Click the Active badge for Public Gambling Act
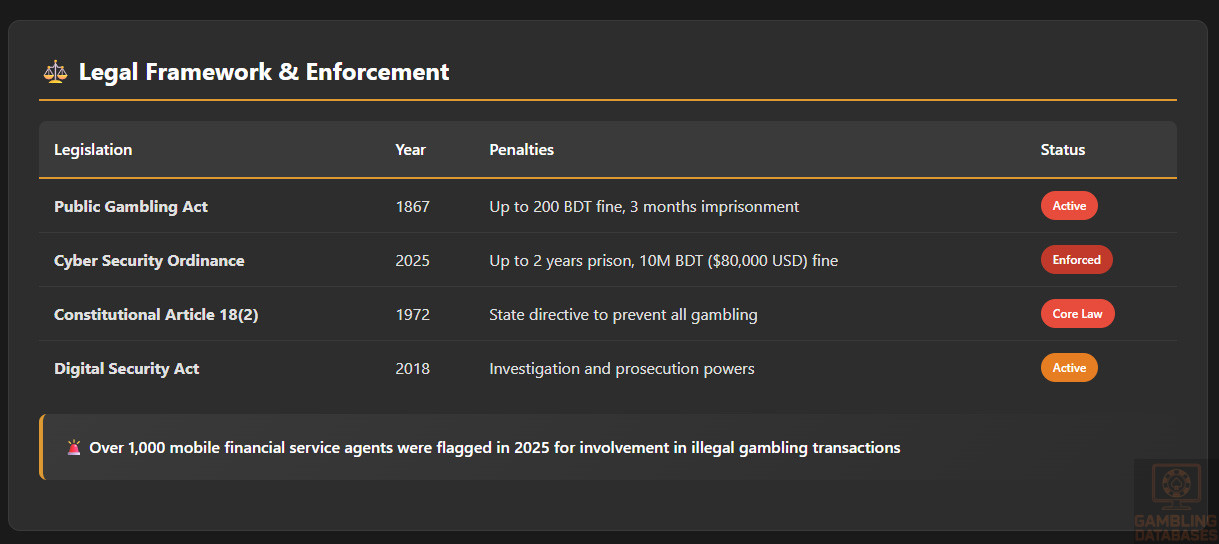1219x544 pixels. pyautogui.click(x=1069, y=206)
